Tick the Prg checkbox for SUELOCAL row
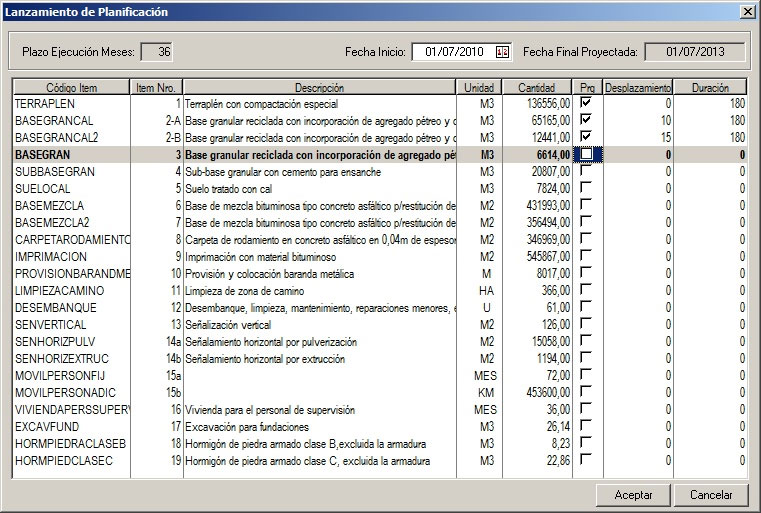The width and height of the screenshot is (761, 513). (586, 188)
